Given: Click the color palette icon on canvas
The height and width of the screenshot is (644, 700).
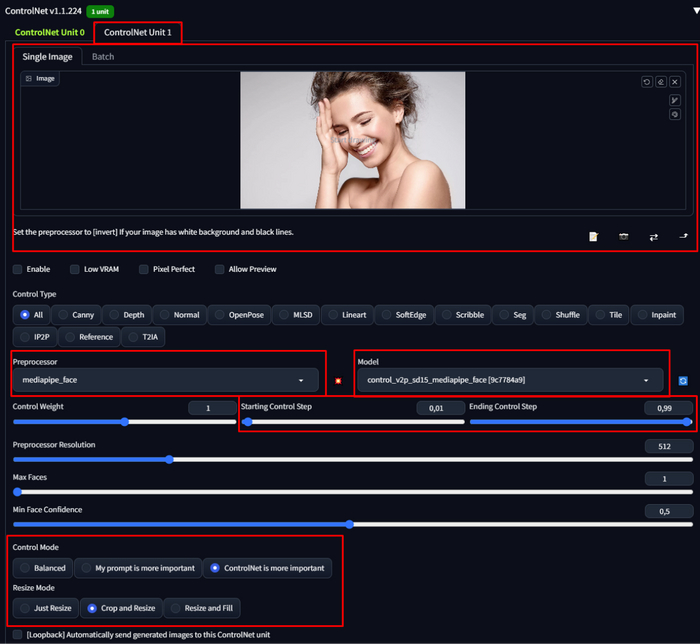Looking at the screenshot, I should point(675,114).
